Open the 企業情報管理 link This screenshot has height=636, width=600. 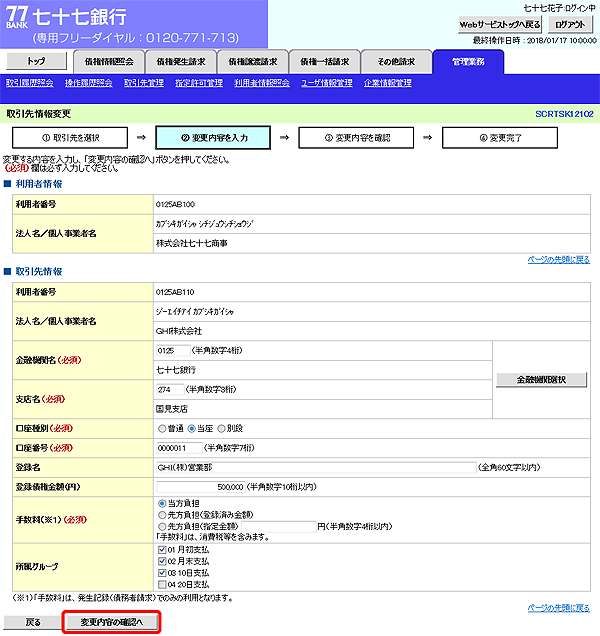pyautogui.click(x=388, y=83)
